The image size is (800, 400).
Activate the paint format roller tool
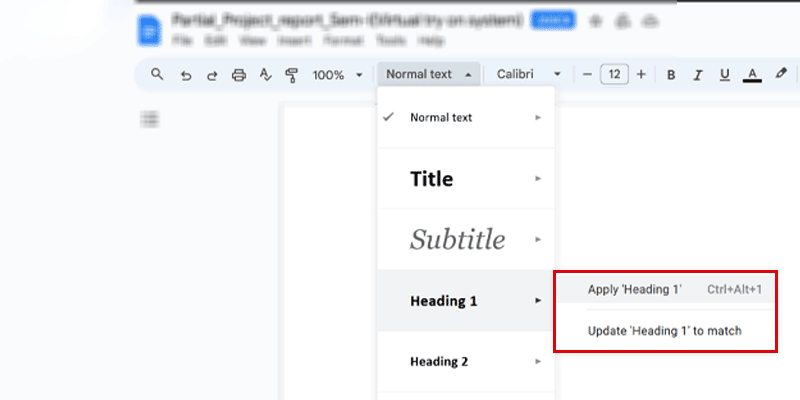(x=291, y=76)
